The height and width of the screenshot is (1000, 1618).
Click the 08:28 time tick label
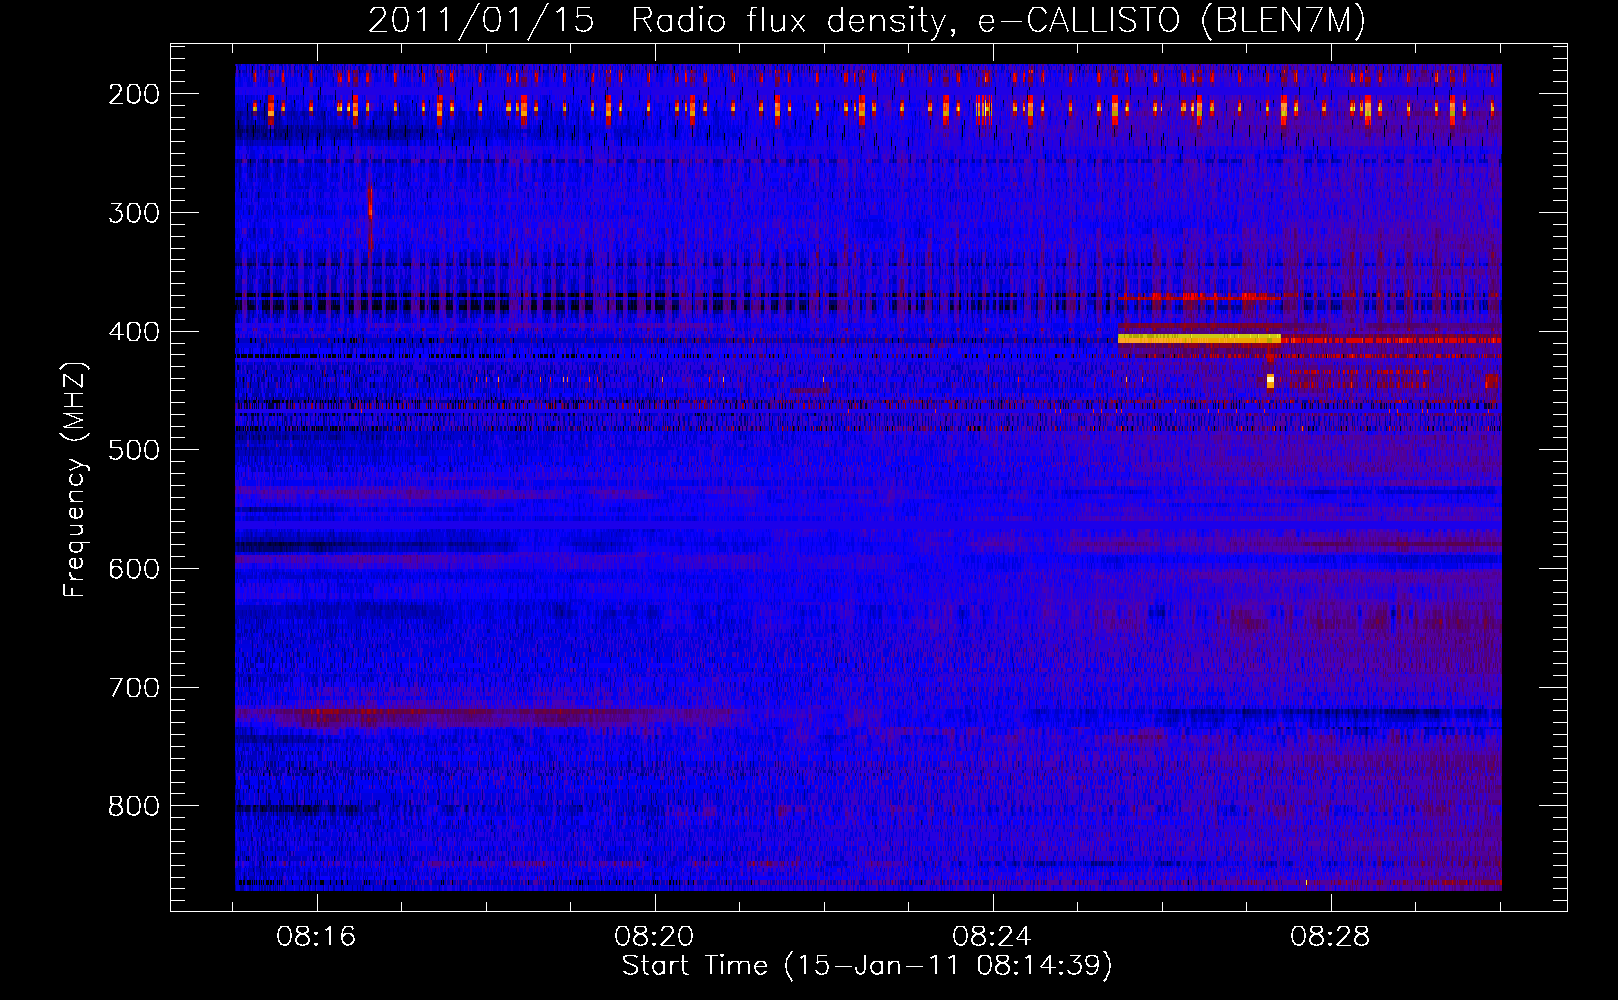1330,937
